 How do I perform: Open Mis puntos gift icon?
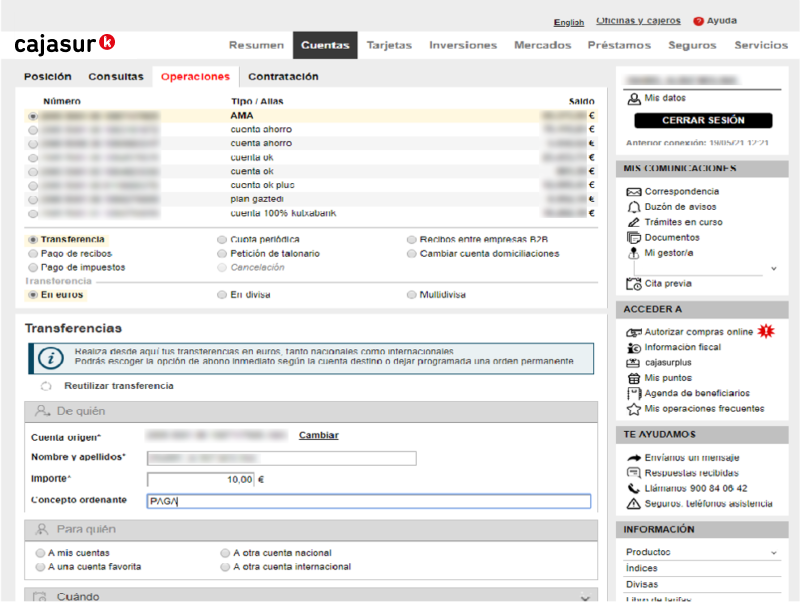(x=633, y=378)
